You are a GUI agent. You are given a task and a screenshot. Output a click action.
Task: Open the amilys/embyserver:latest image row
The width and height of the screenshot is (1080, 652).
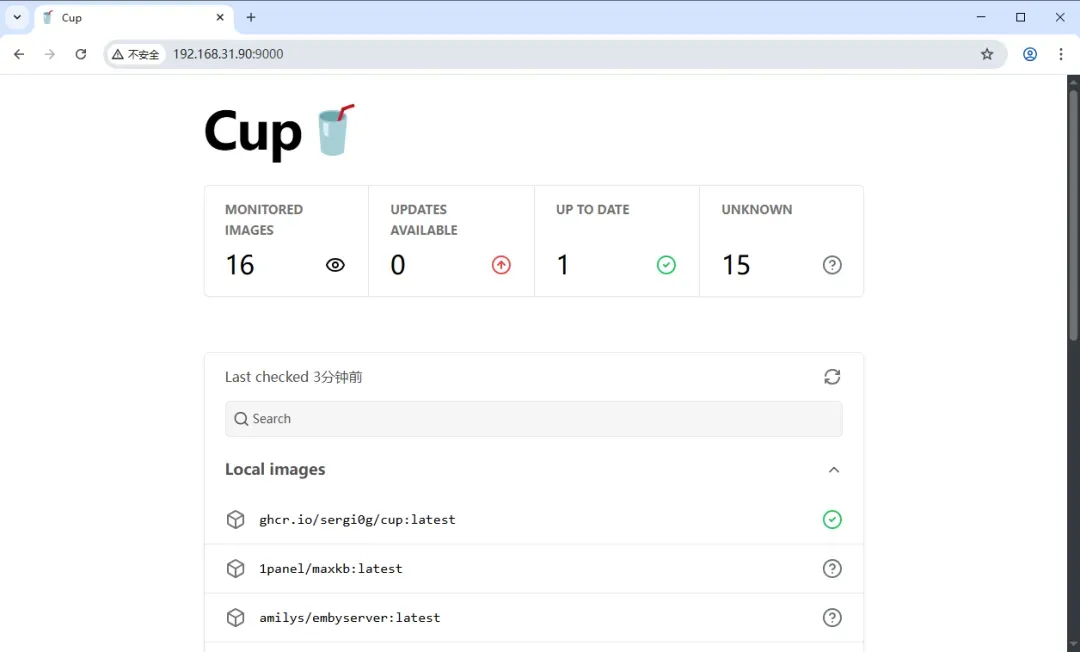click(534, 618)
